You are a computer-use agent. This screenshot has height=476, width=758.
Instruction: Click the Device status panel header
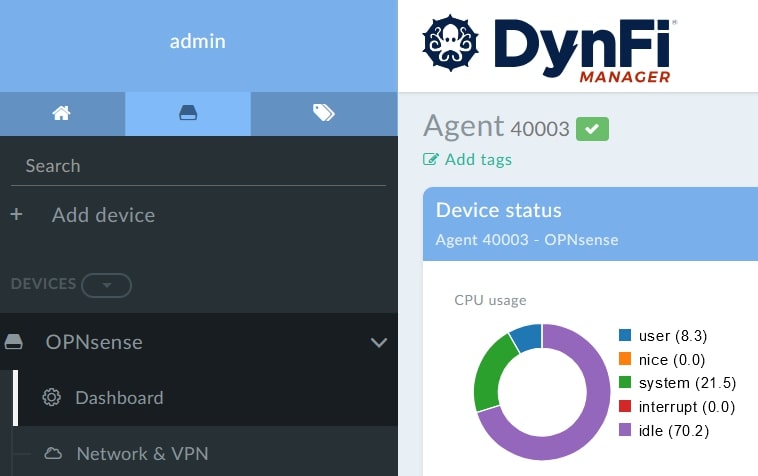click(590, 224)
